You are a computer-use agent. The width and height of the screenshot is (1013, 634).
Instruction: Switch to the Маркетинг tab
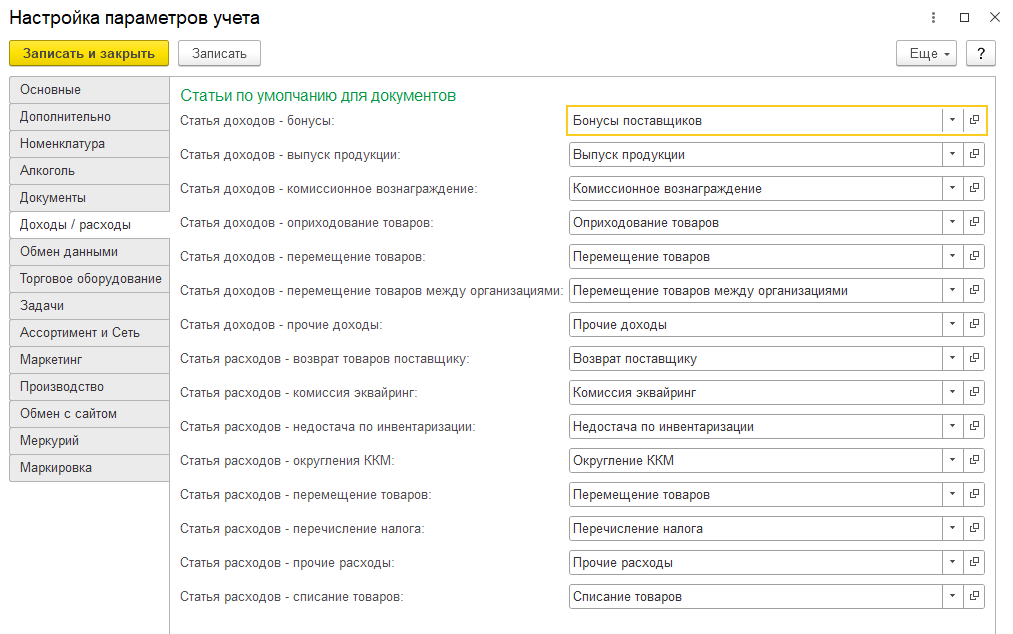coord(89,360)
